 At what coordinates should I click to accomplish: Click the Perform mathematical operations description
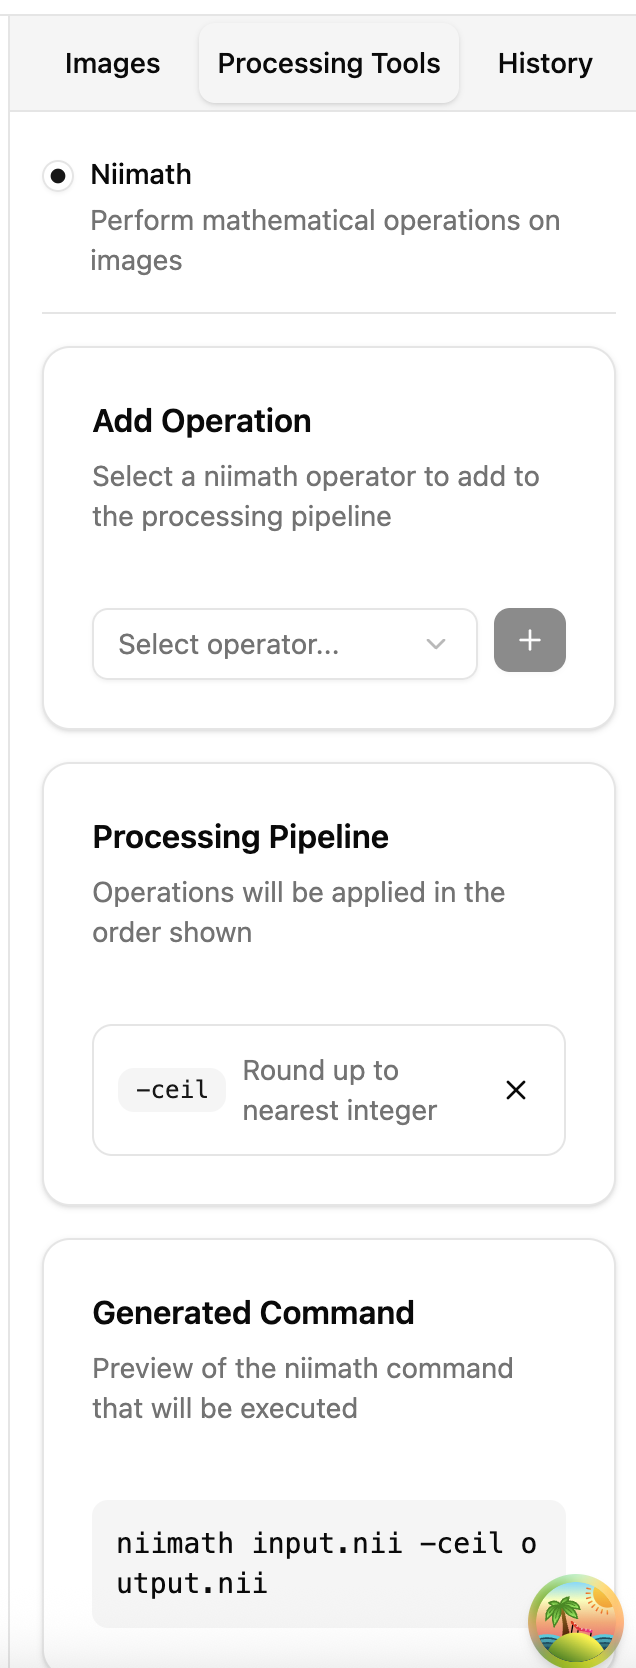click(x=325, y=240)
